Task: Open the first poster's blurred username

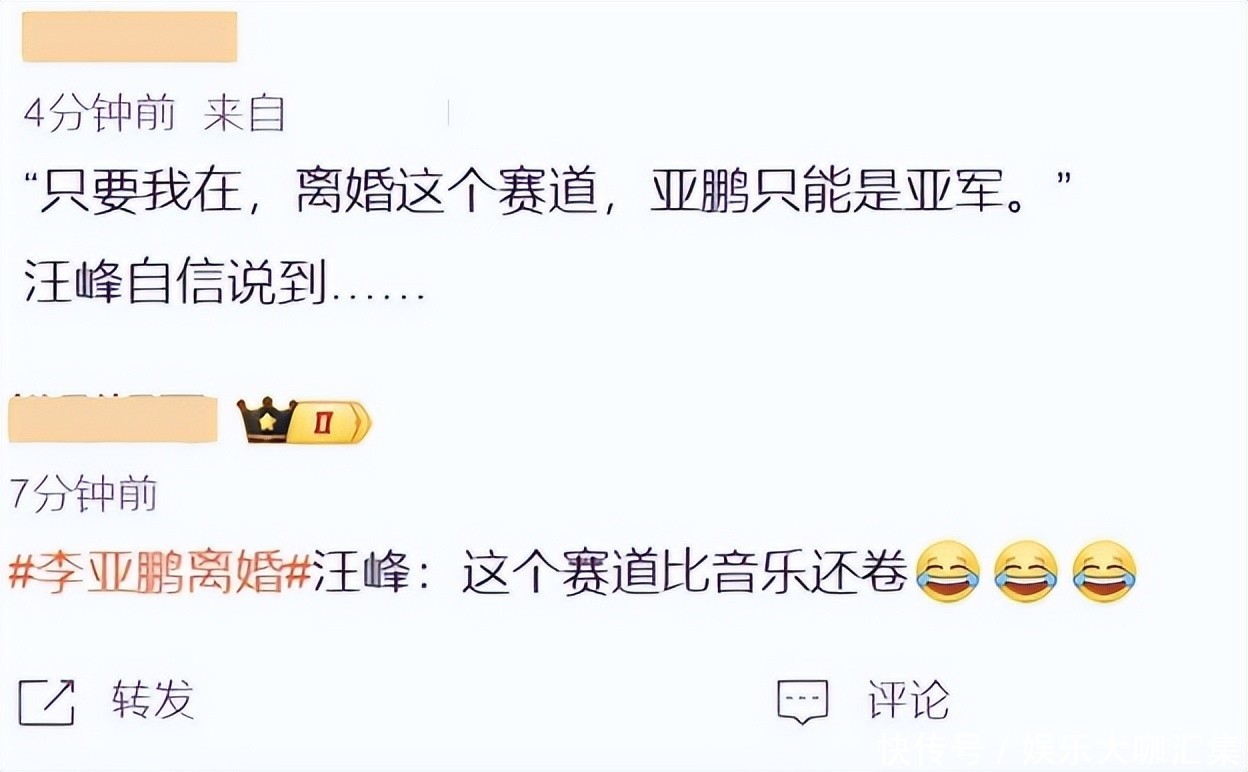Action: 129,37
